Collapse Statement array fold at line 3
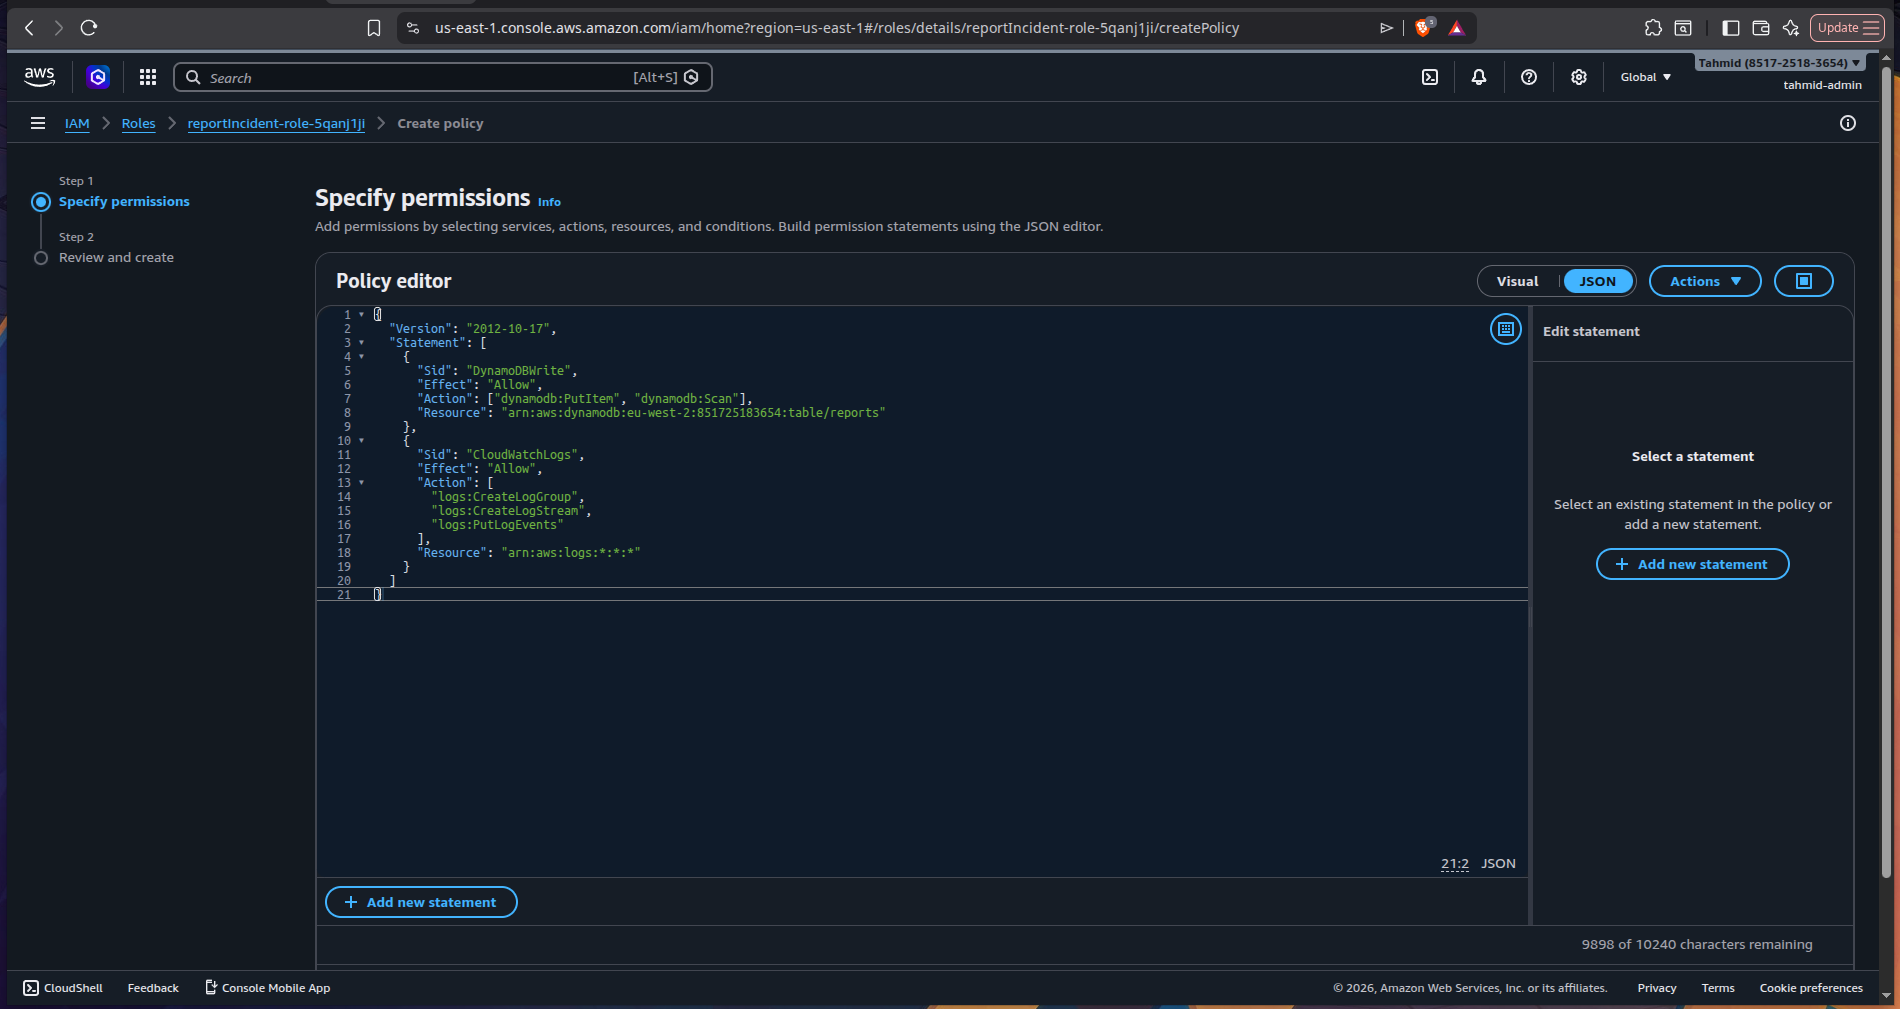Image resolution: width=1900 pixels, height=1009 pixels. (361, 343)
